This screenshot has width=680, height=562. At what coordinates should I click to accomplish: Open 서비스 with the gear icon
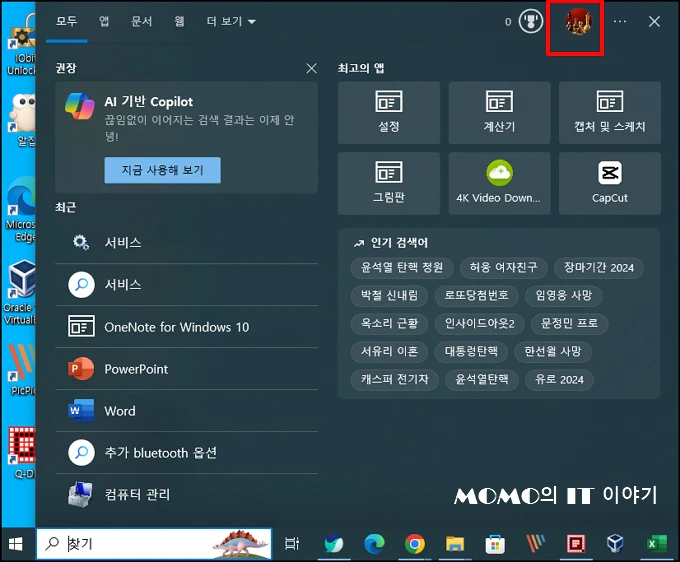point(186,242)
